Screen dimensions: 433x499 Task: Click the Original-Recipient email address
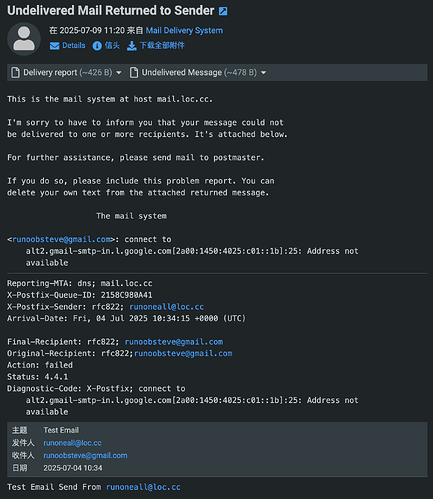[183, 353]
